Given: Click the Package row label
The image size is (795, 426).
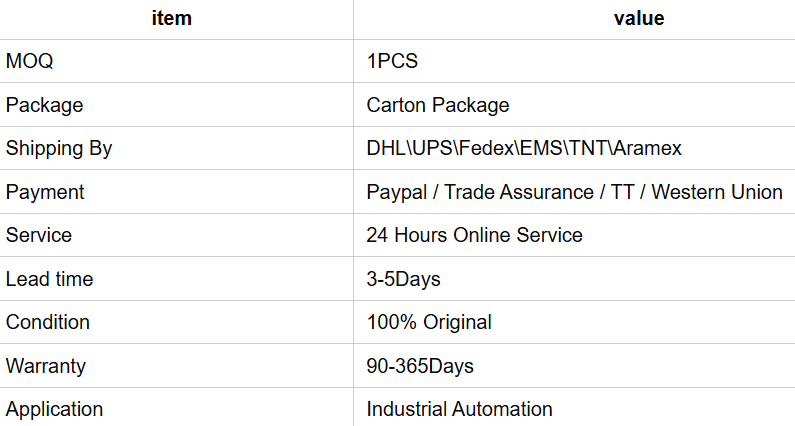Looking at the screenshot, I should pyautogui.click(x=44, y=105).
